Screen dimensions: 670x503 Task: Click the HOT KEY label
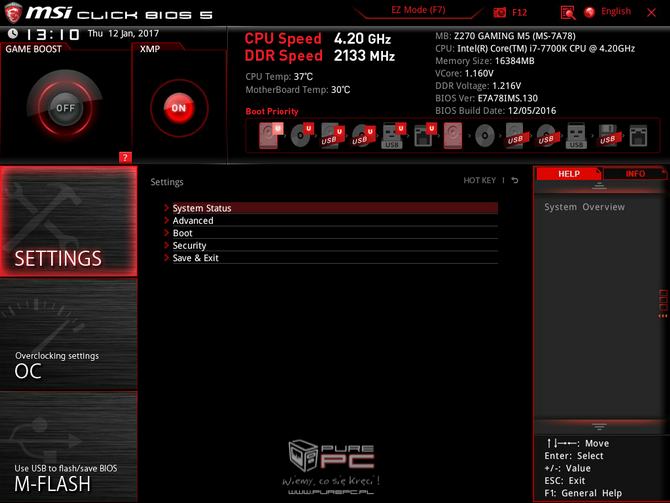479,180
